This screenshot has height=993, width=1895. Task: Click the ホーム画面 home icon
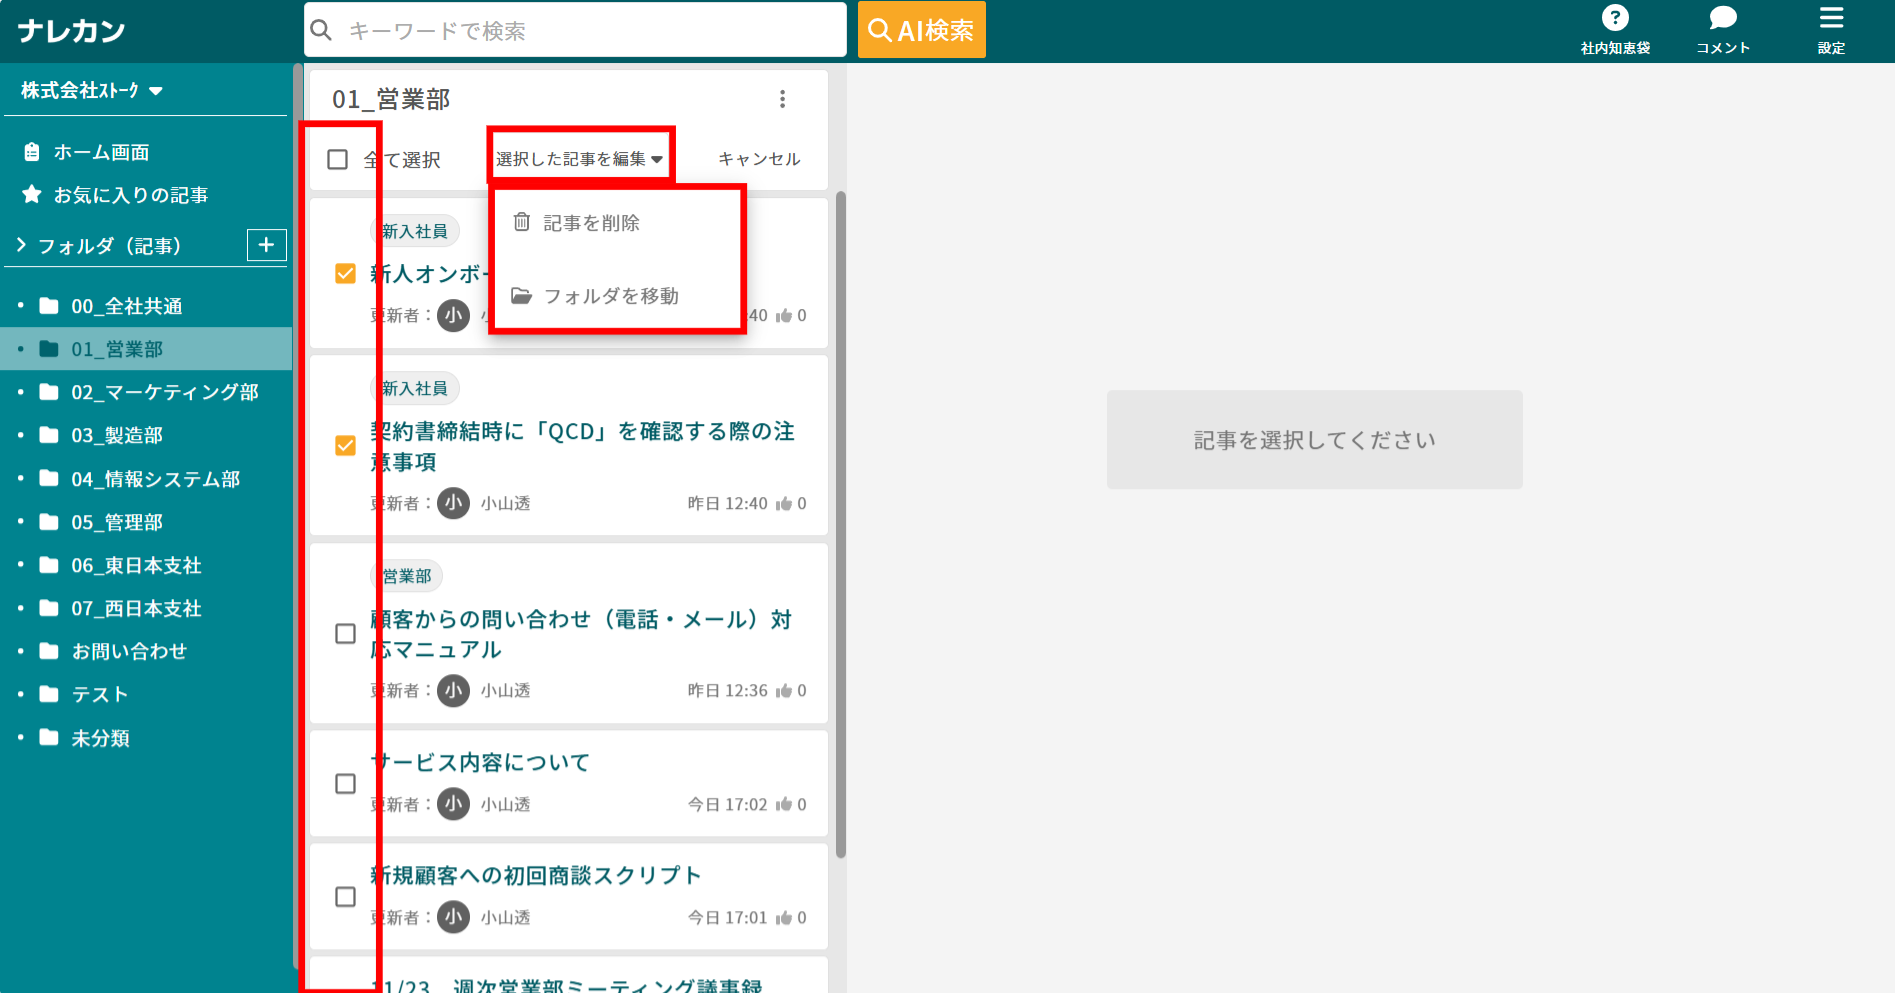pos(31,151)
